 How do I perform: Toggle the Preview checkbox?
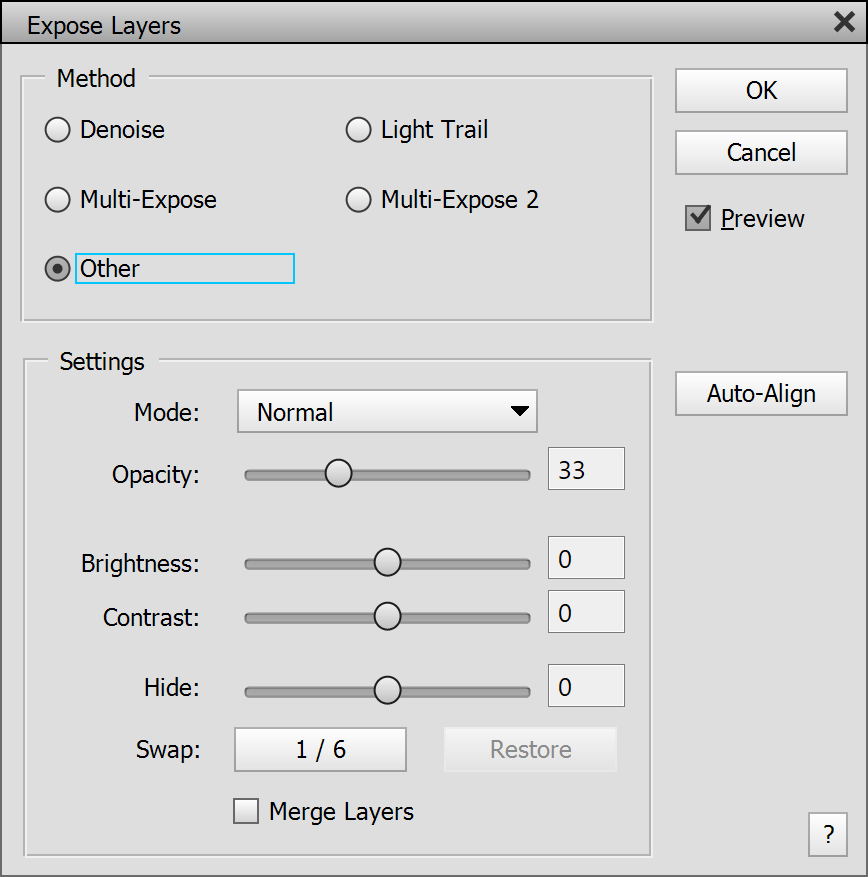(698, 218)
